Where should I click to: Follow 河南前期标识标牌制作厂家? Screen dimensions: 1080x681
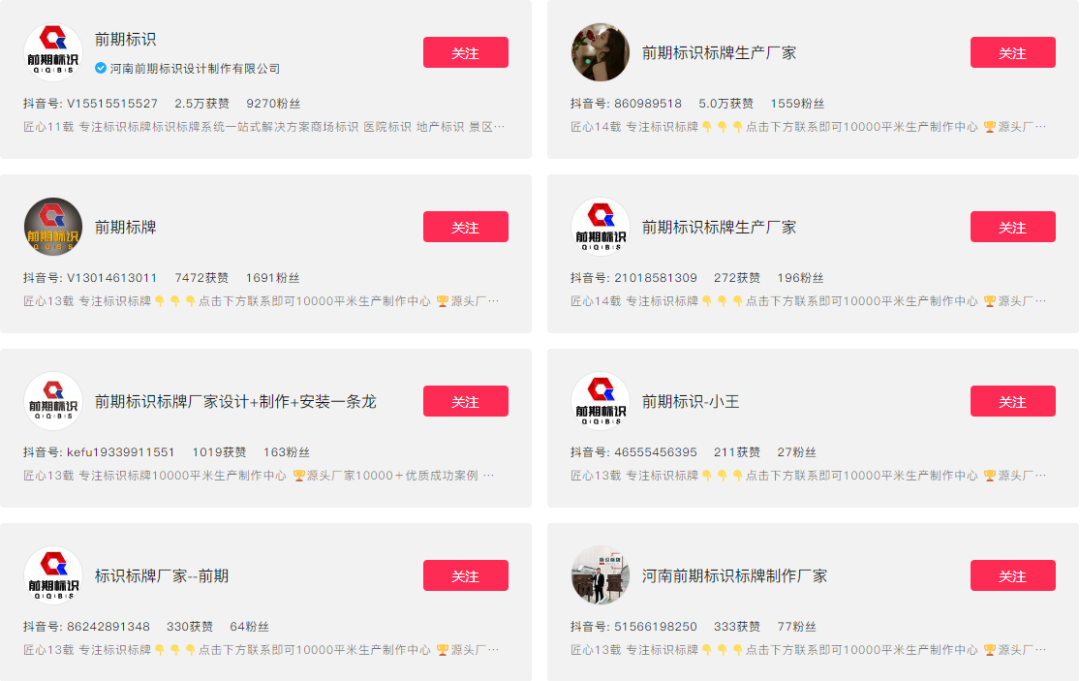[x=1013, y=575]
